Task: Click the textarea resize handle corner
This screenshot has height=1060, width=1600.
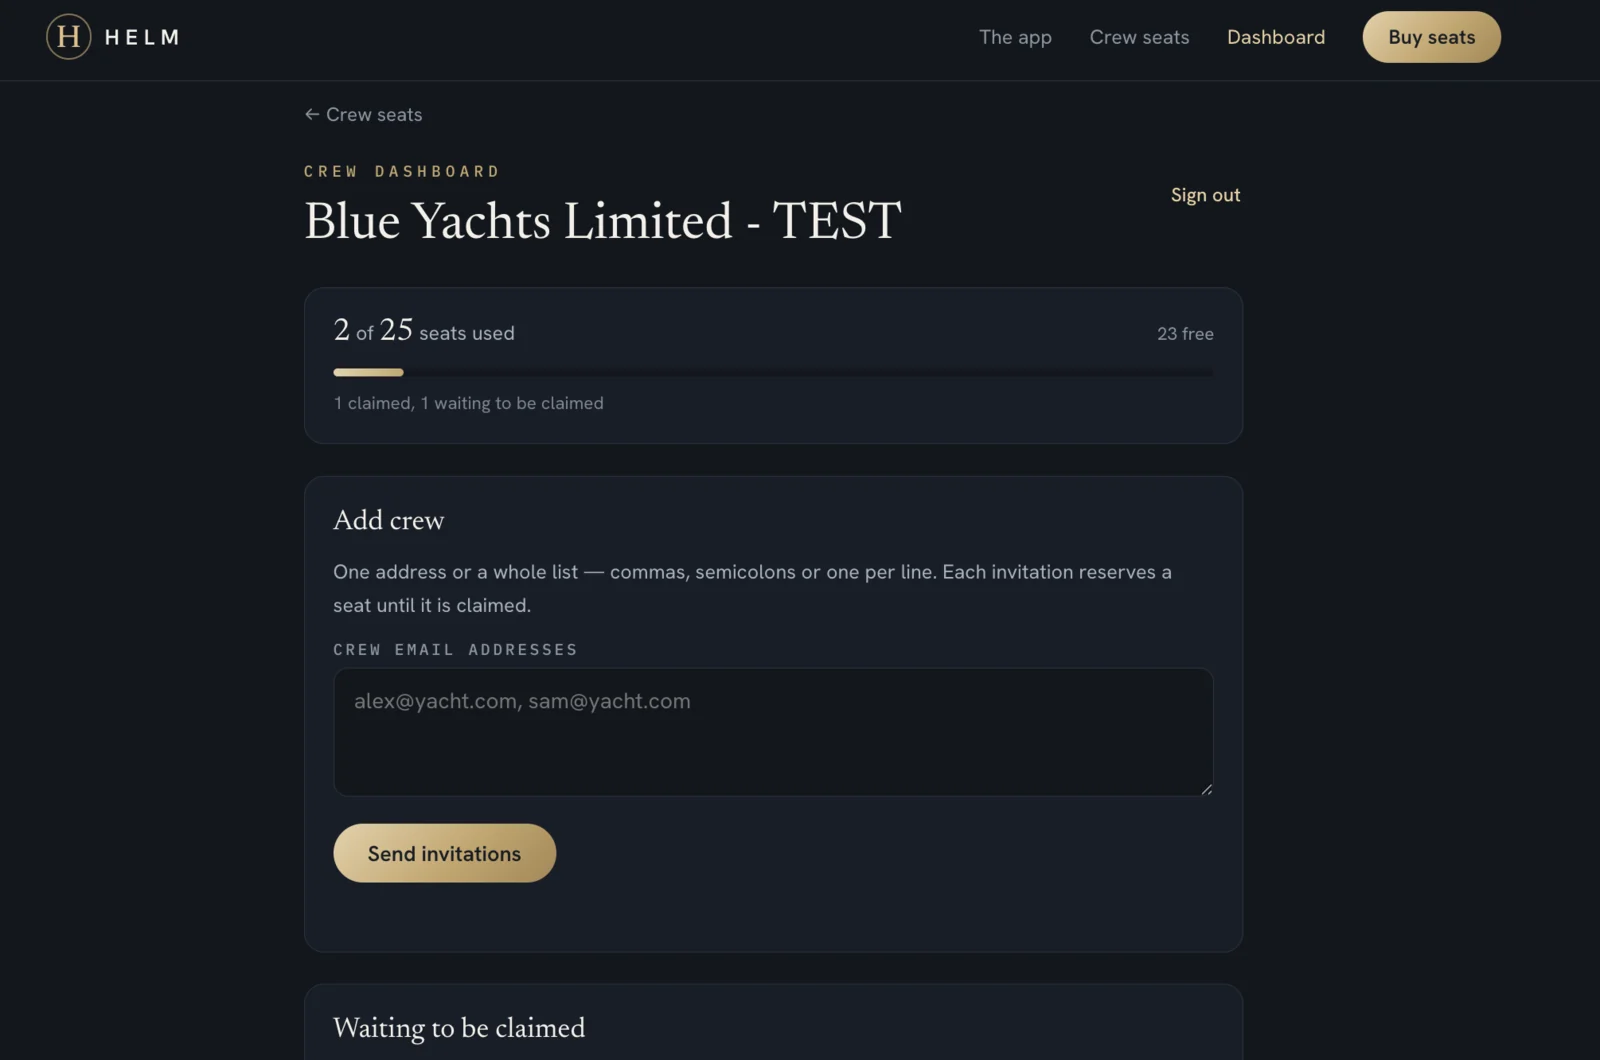Action: pos(1206,789)
